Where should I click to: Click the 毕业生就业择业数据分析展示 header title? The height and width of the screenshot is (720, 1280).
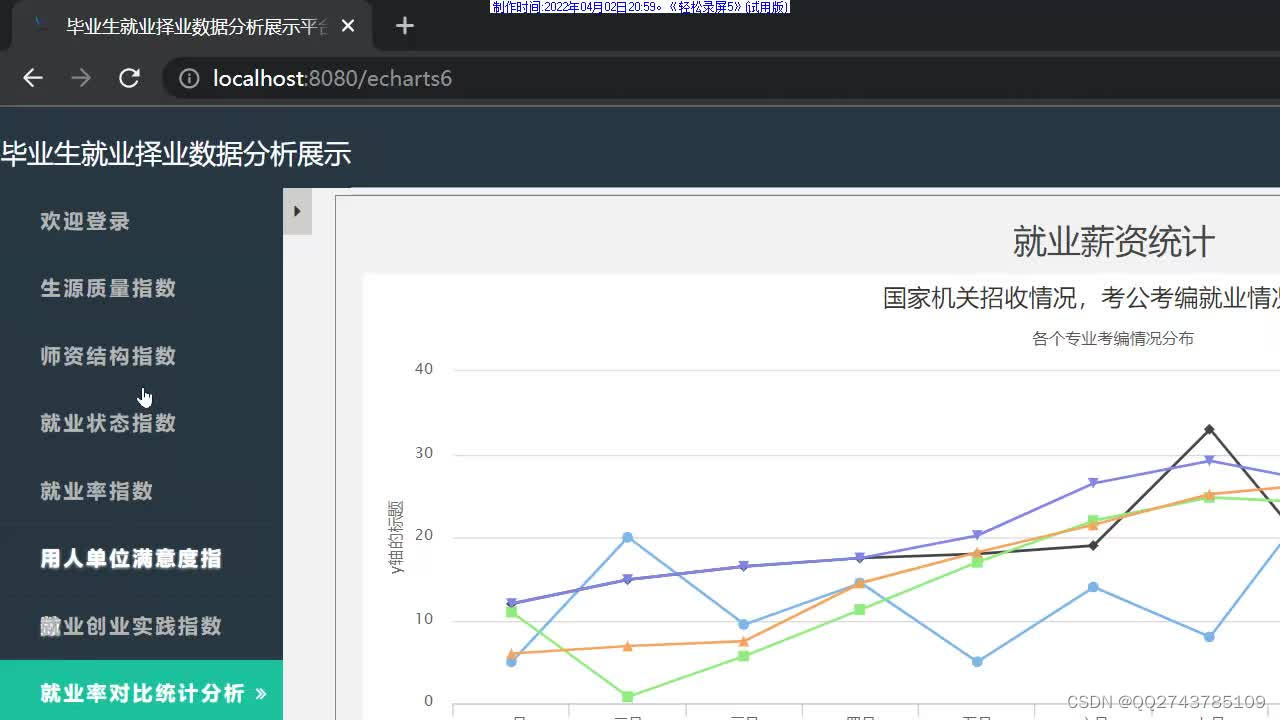[176, 154]
